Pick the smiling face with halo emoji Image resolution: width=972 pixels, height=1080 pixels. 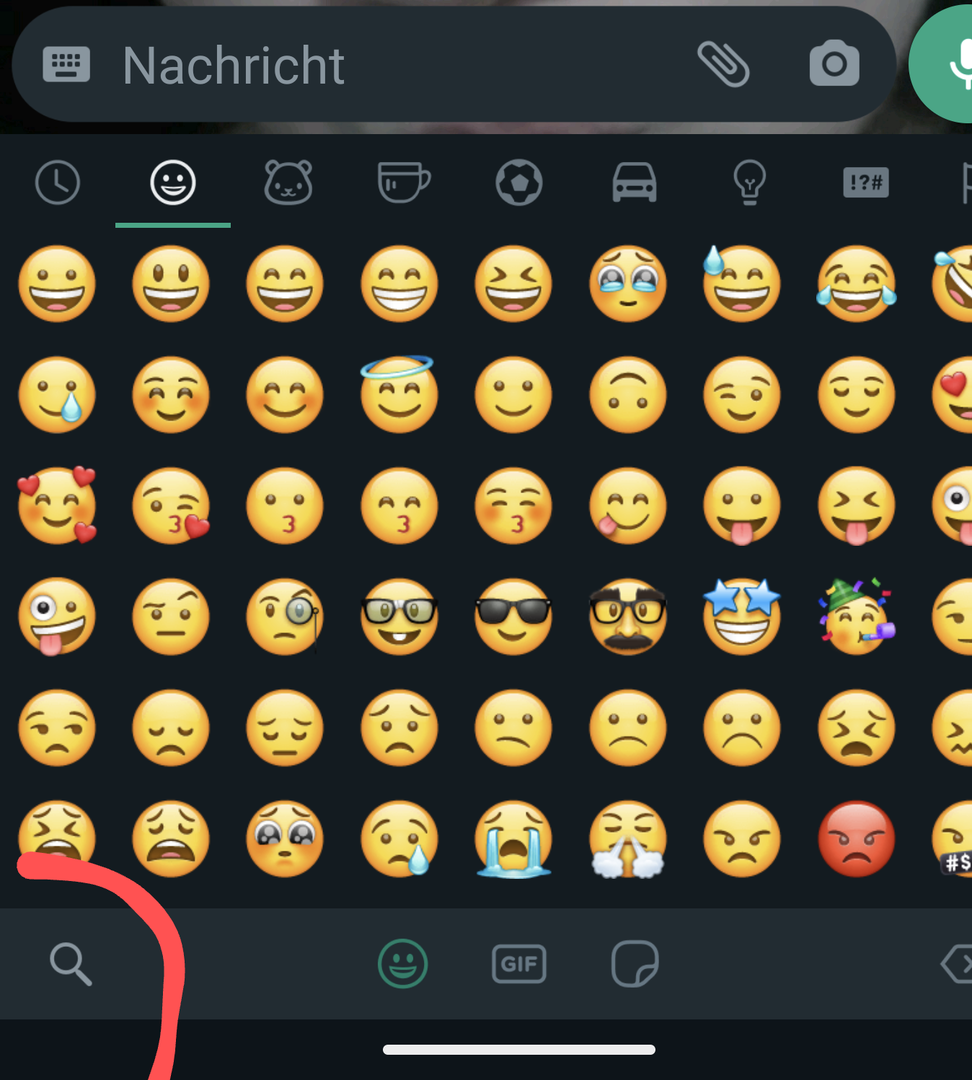399,393
